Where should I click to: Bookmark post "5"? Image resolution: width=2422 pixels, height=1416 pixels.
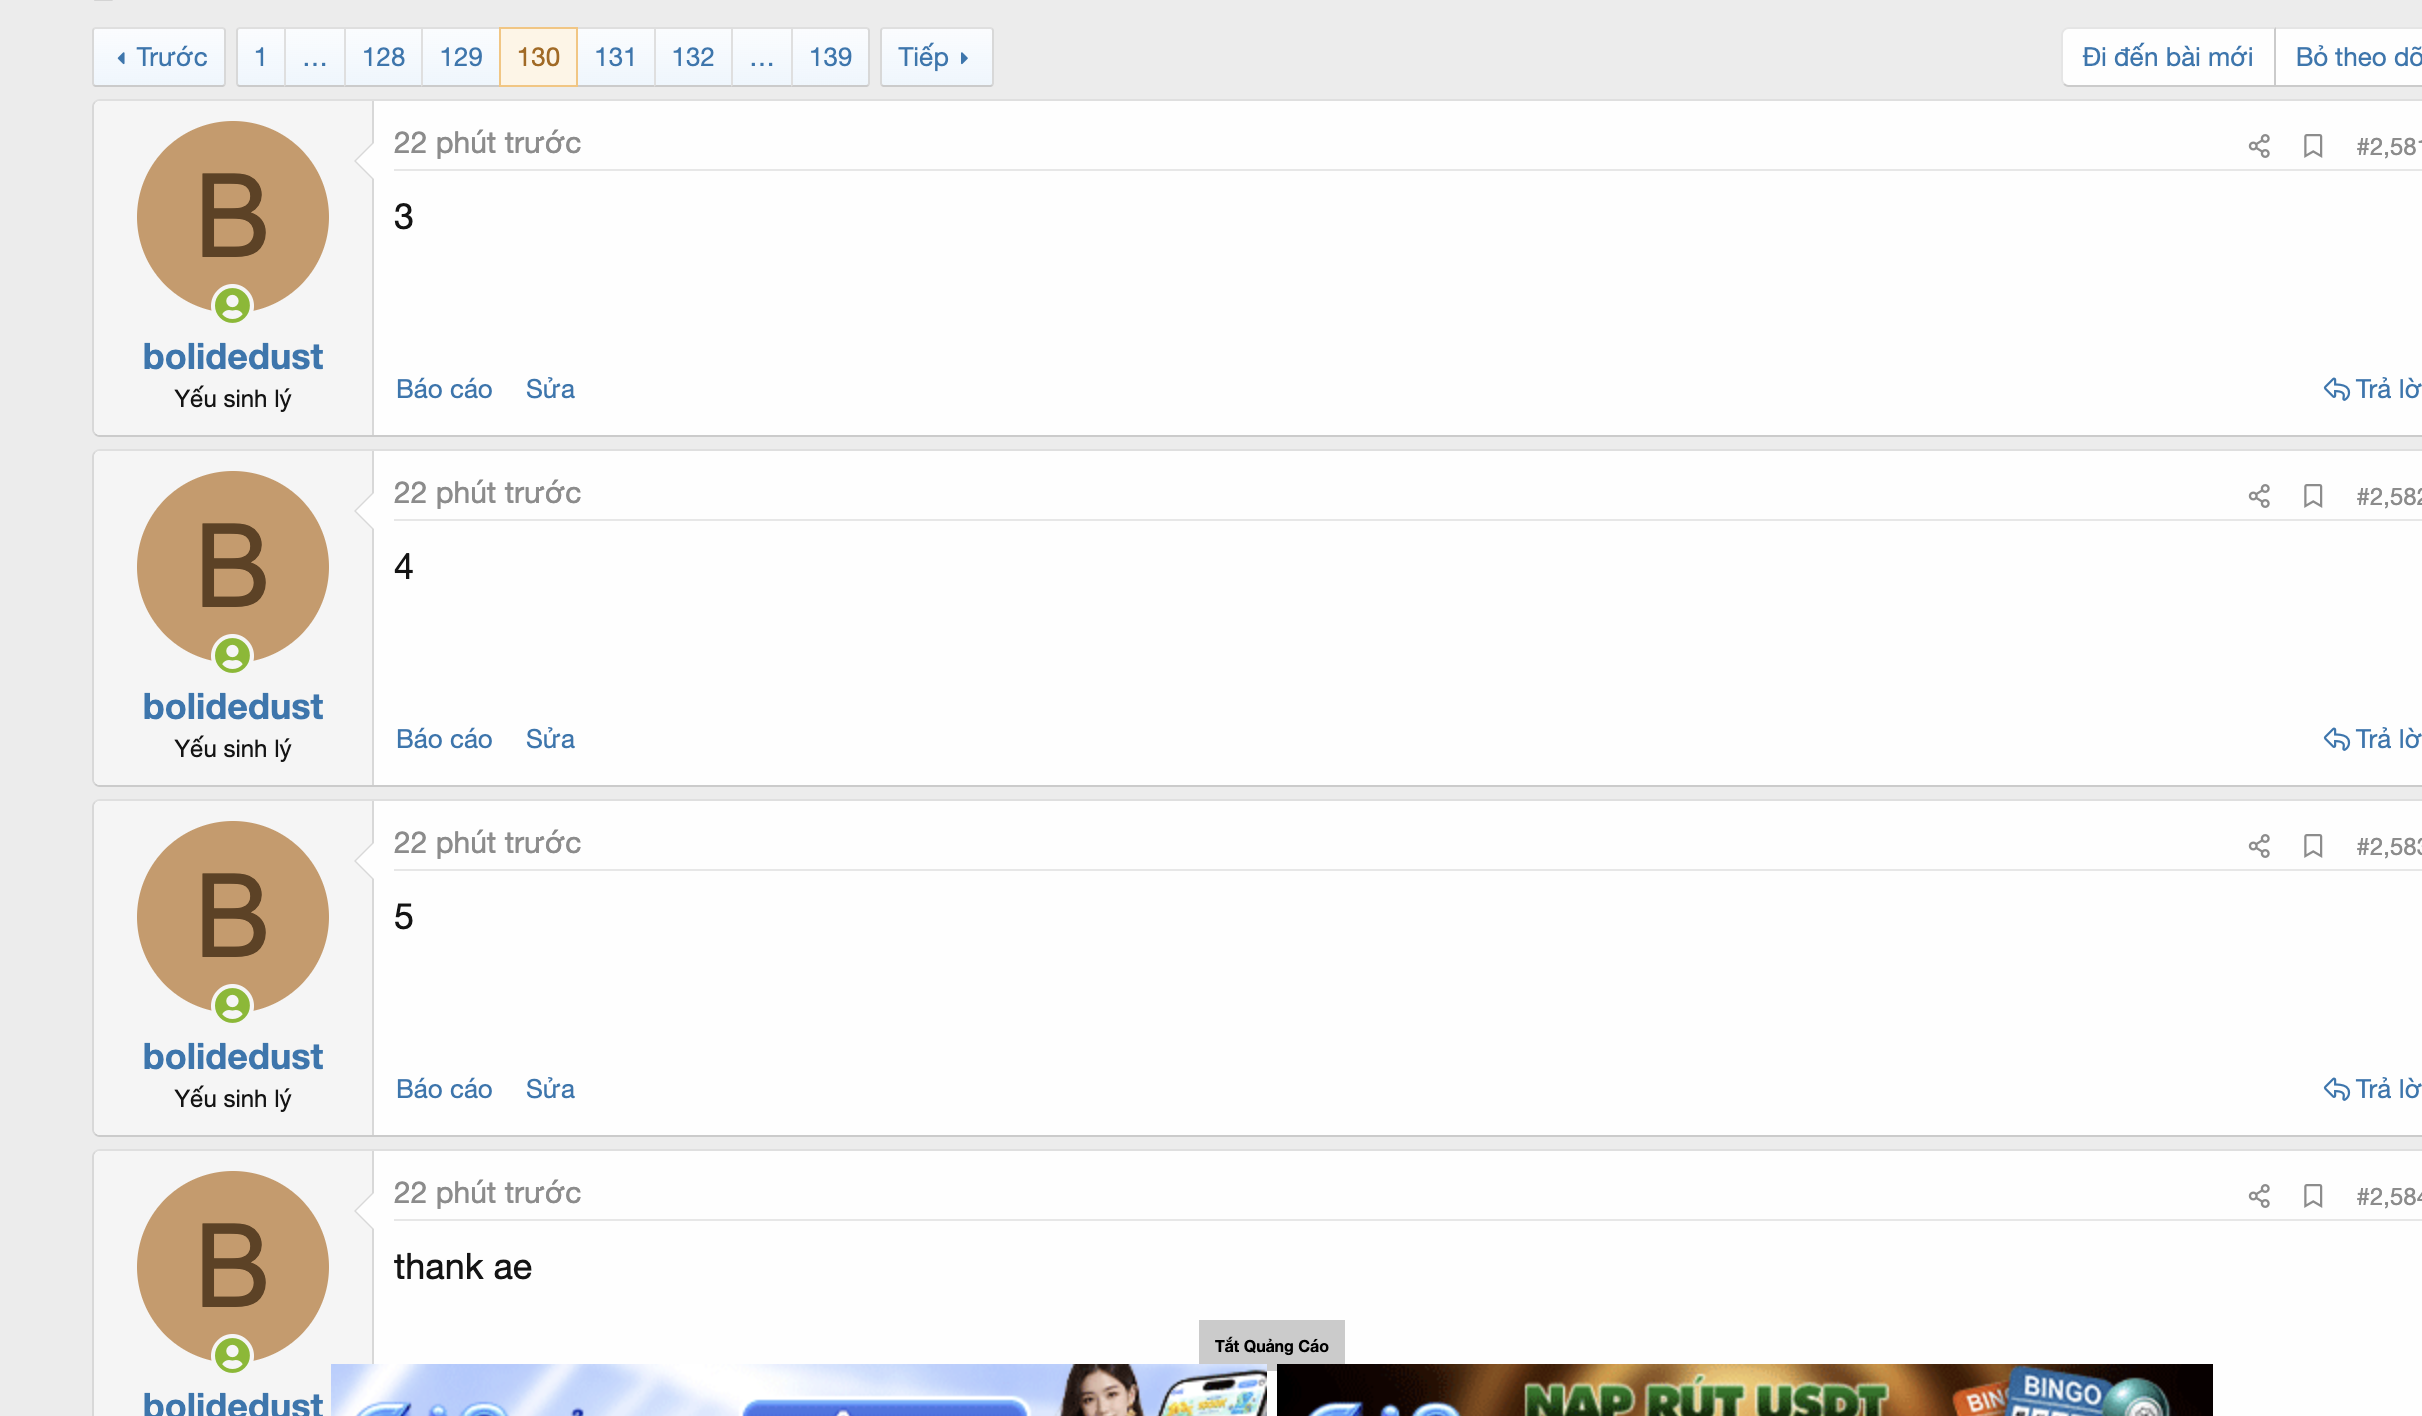2314,846
